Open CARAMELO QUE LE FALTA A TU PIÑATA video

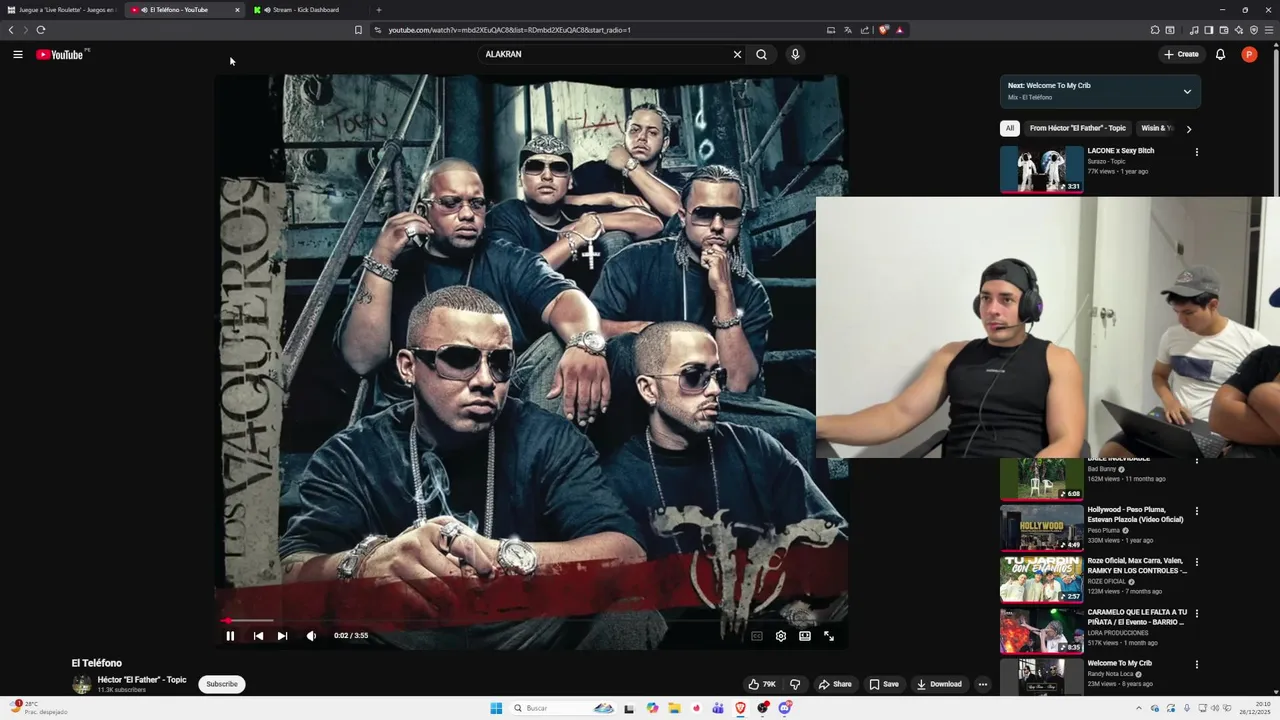pos(1041,630)
